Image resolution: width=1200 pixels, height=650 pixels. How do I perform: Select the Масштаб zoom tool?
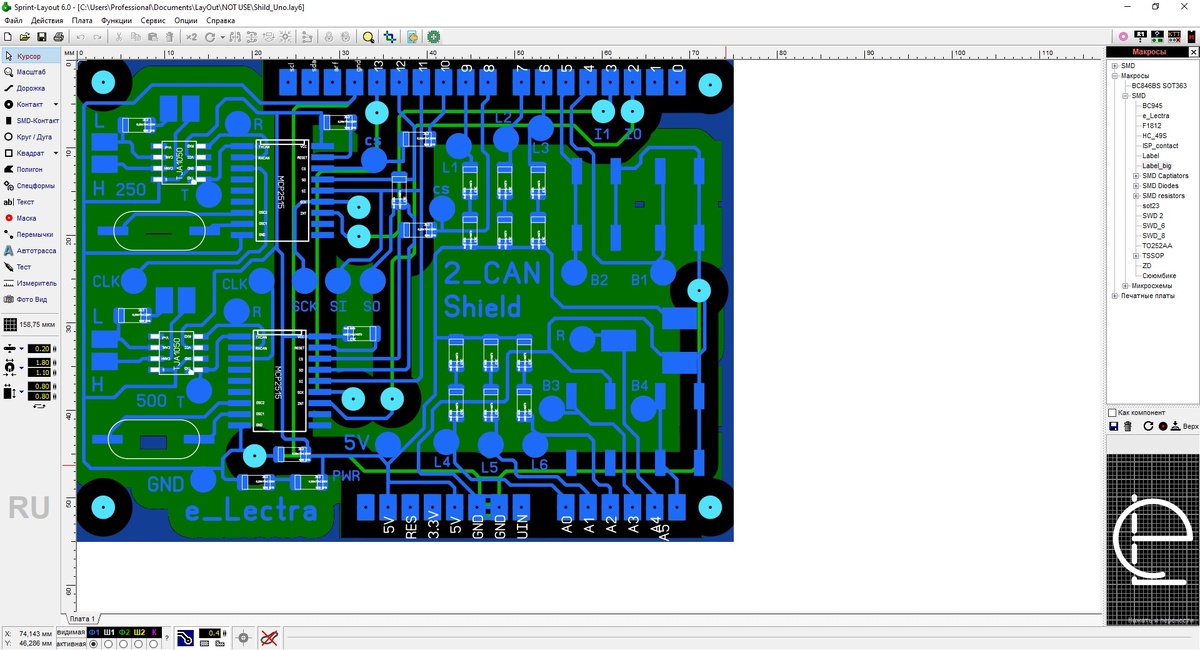[30, 72]
